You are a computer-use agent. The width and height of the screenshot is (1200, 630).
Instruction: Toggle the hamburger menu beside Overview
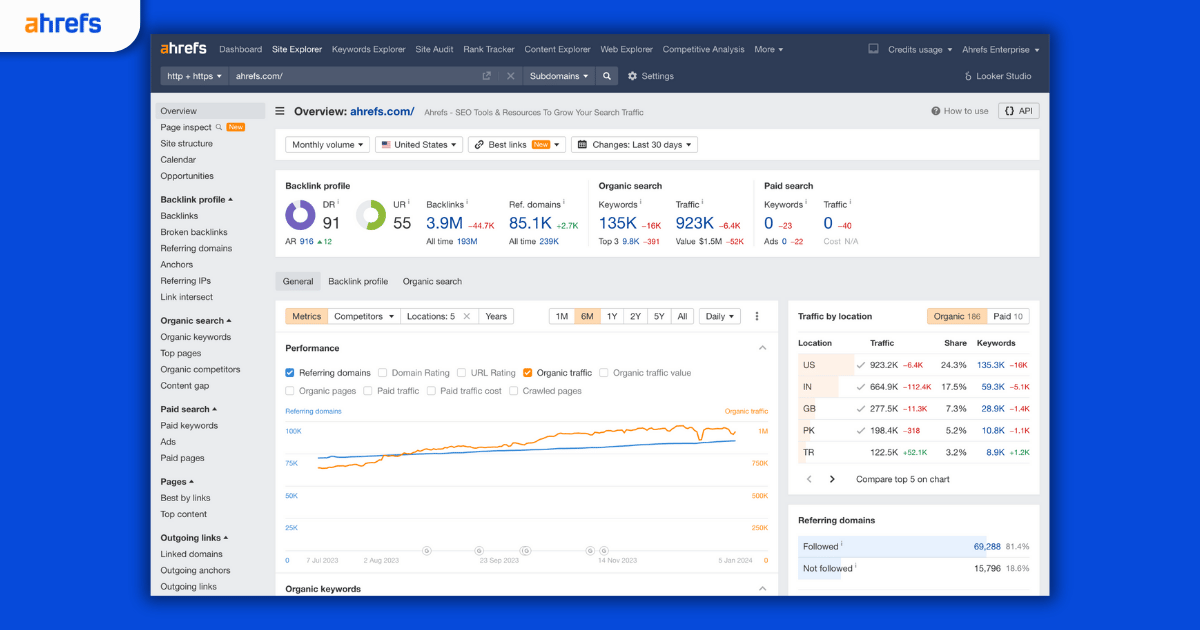tap(280, 112)
